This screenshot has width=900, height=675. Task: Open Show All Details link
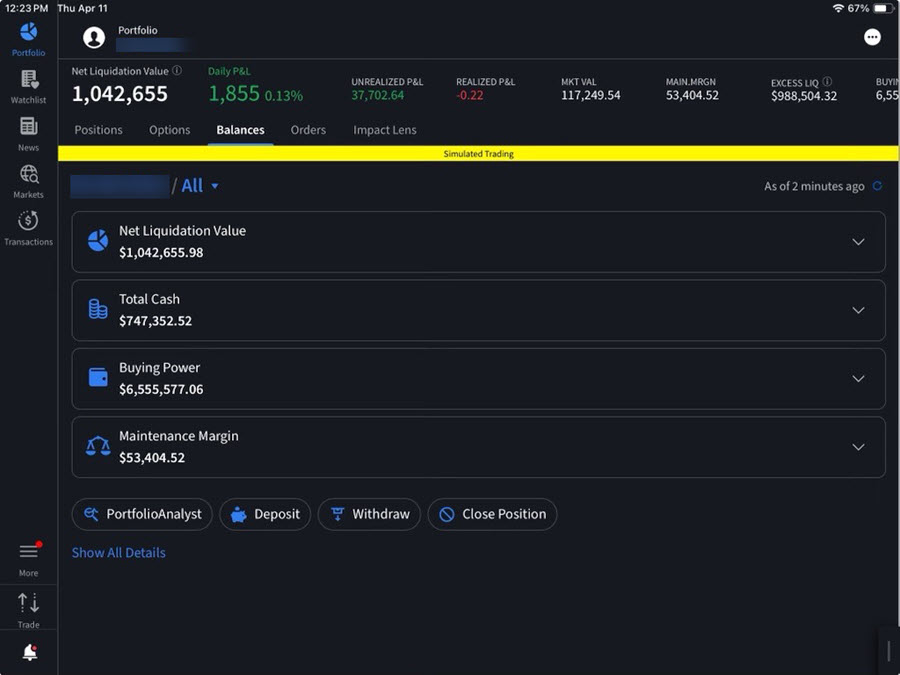(x=119, y=553)
